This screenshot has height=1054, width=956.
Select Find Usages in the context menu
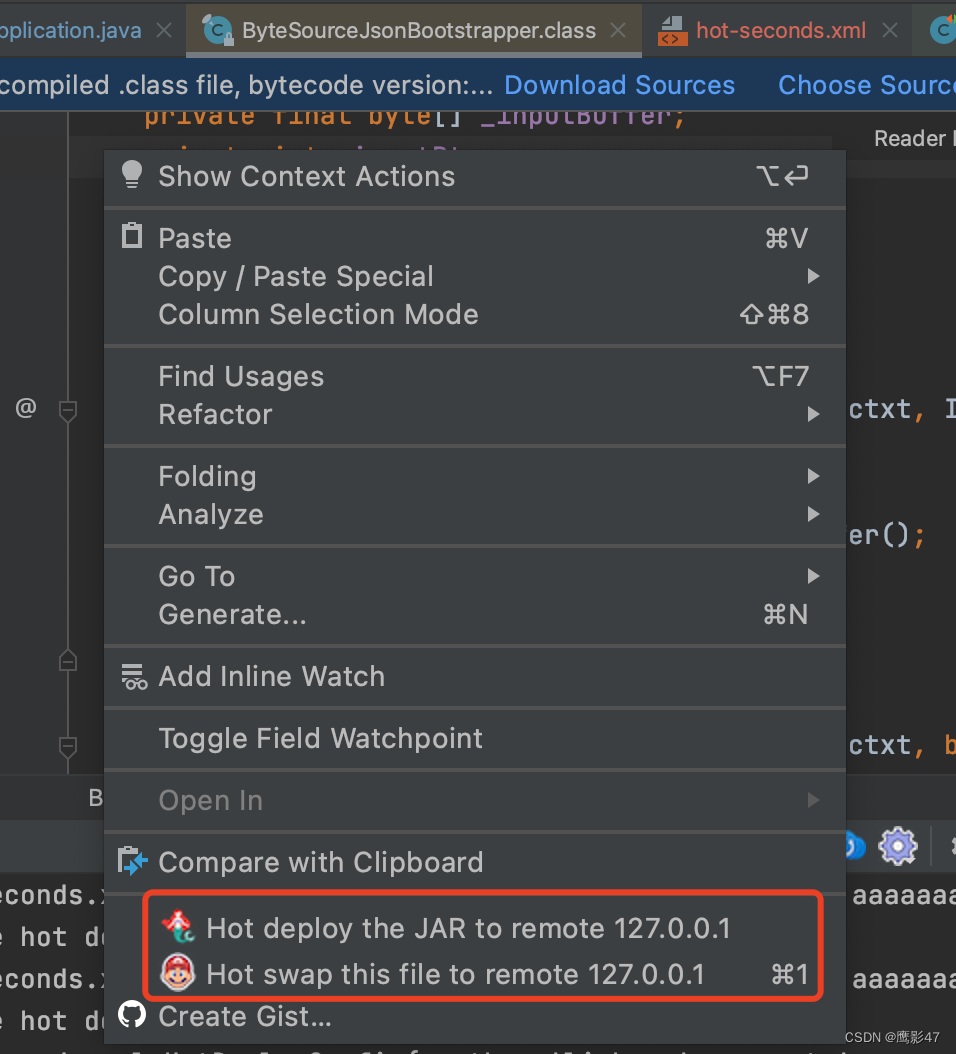(x=241, y=376)
